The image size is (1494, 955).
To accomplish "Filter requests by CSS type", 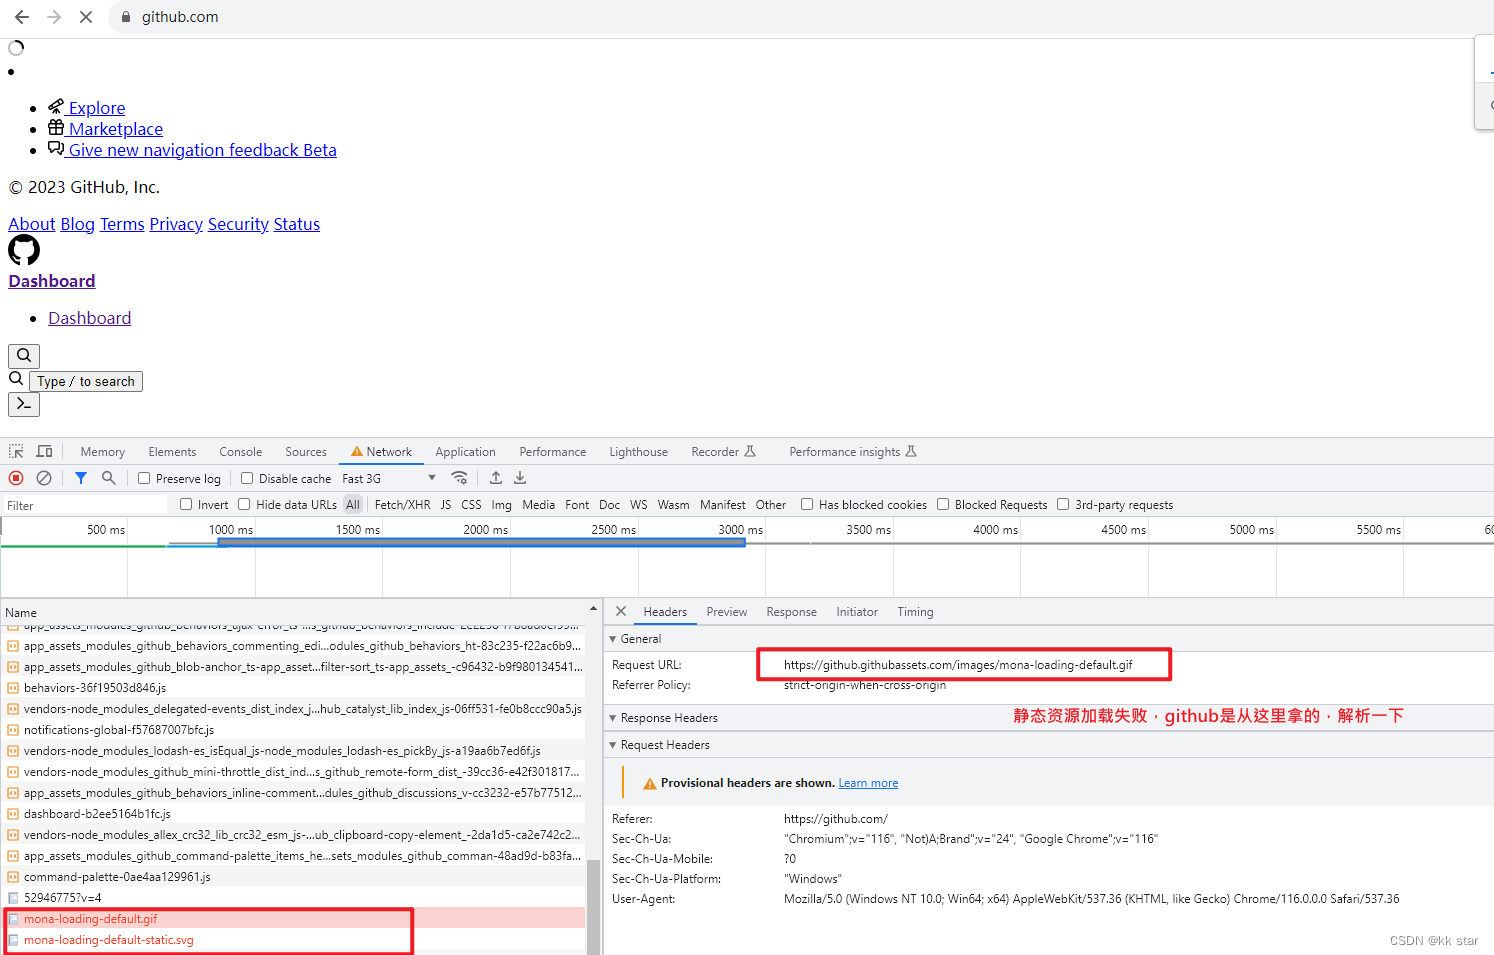I will [471, 505].
